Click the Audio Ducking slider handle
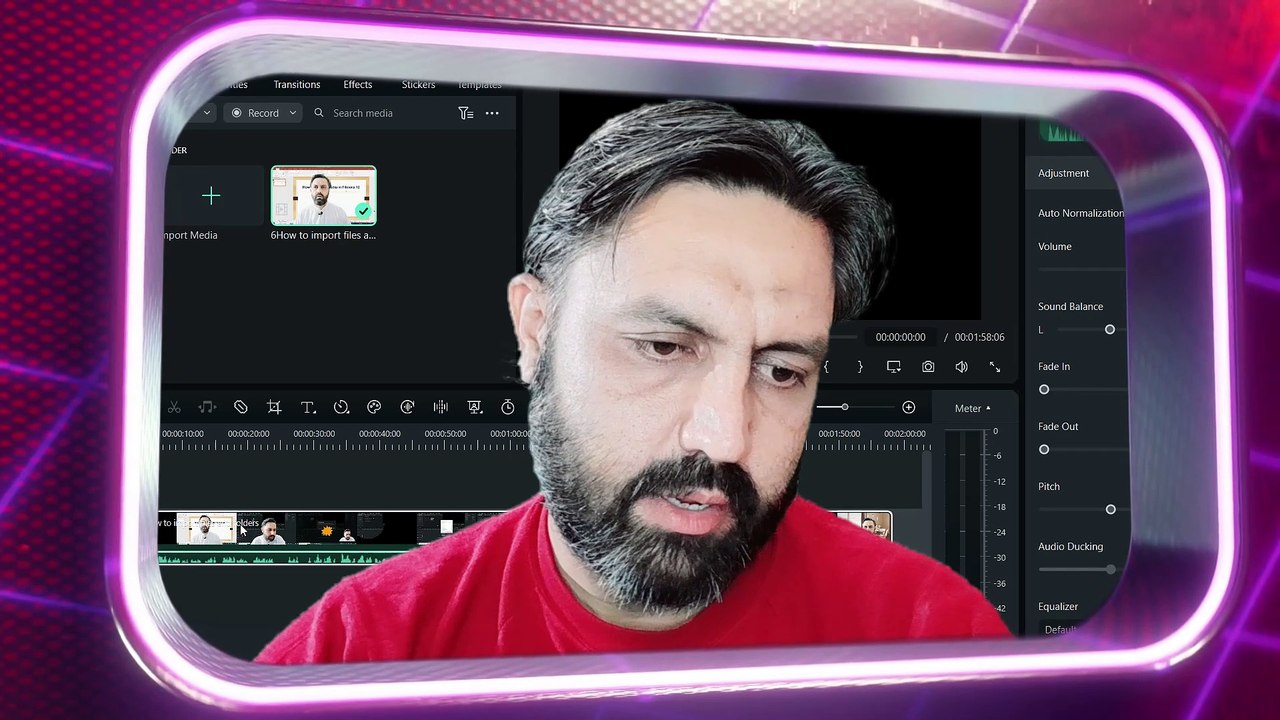This screenshot has height=720, width=1280. pos(1110,569)
